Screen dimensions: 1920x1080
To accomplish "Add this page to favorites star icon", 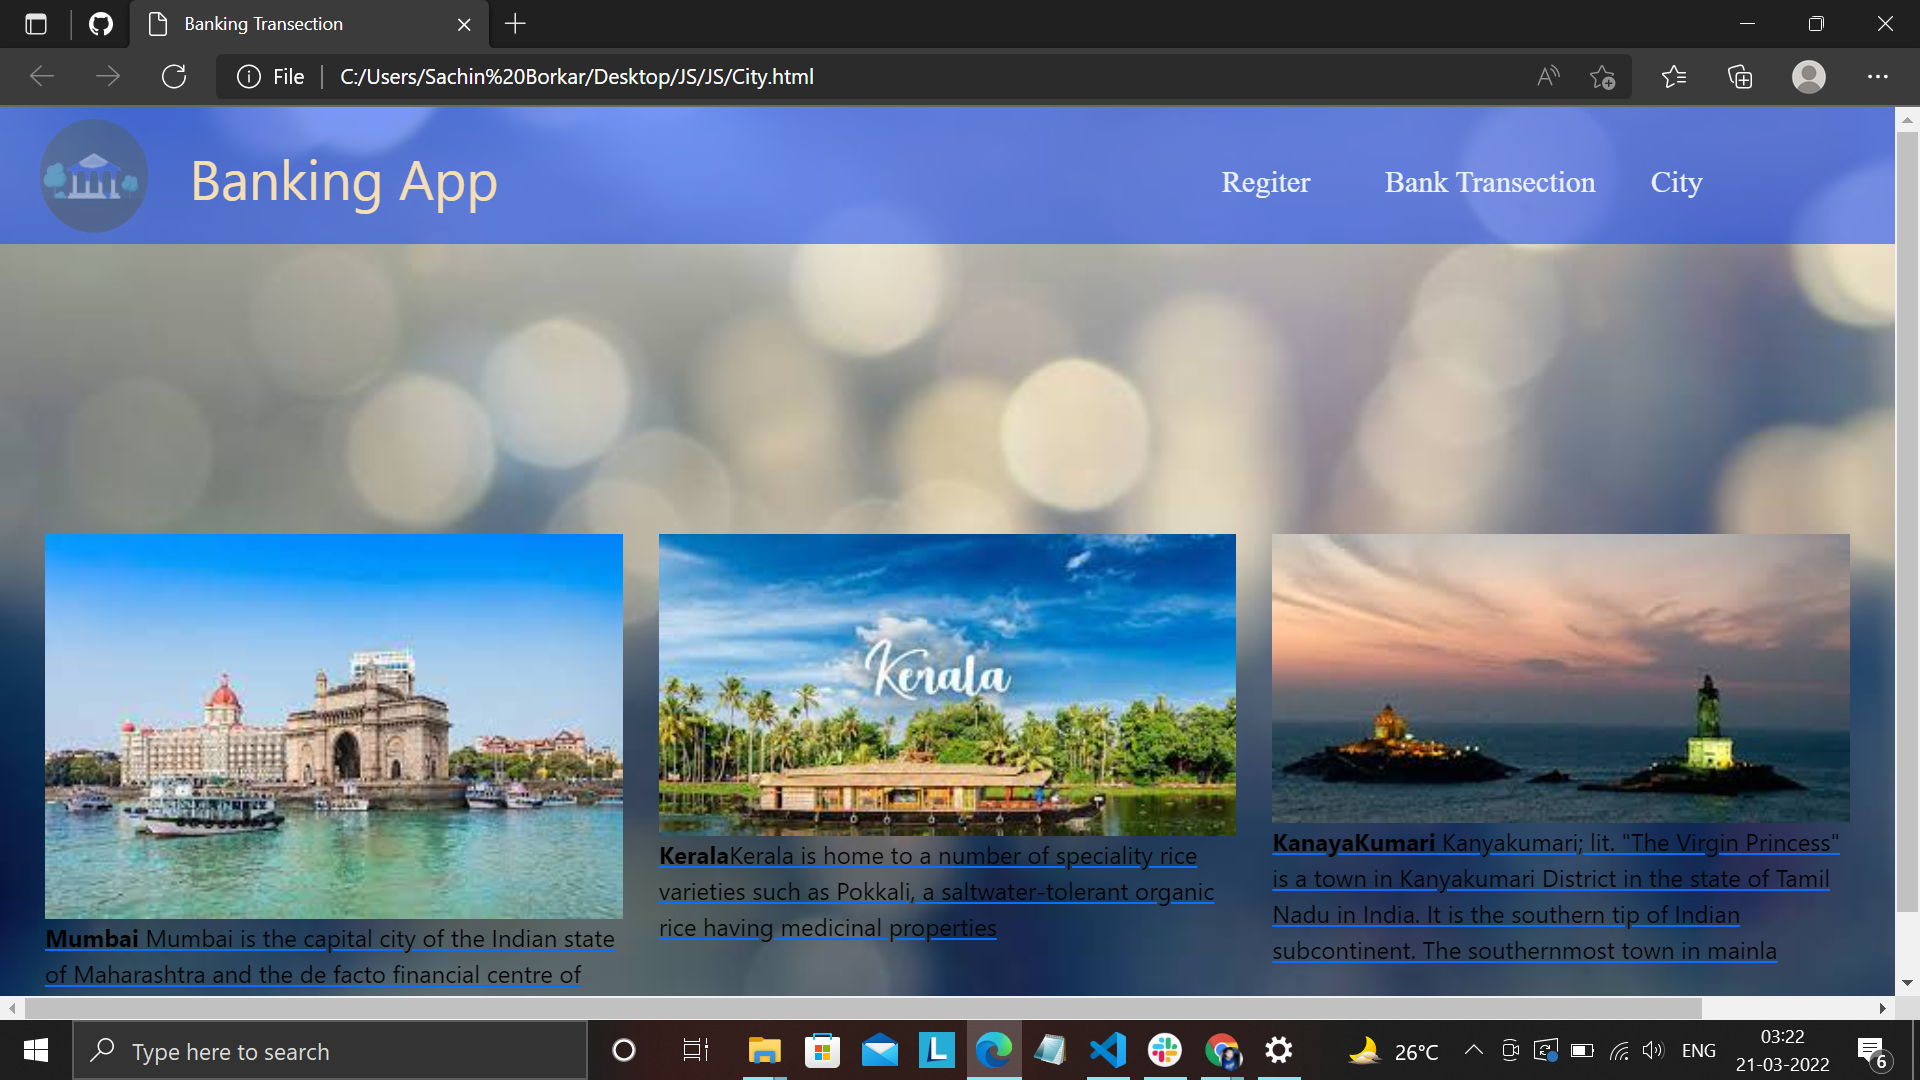I will 1603,77.
